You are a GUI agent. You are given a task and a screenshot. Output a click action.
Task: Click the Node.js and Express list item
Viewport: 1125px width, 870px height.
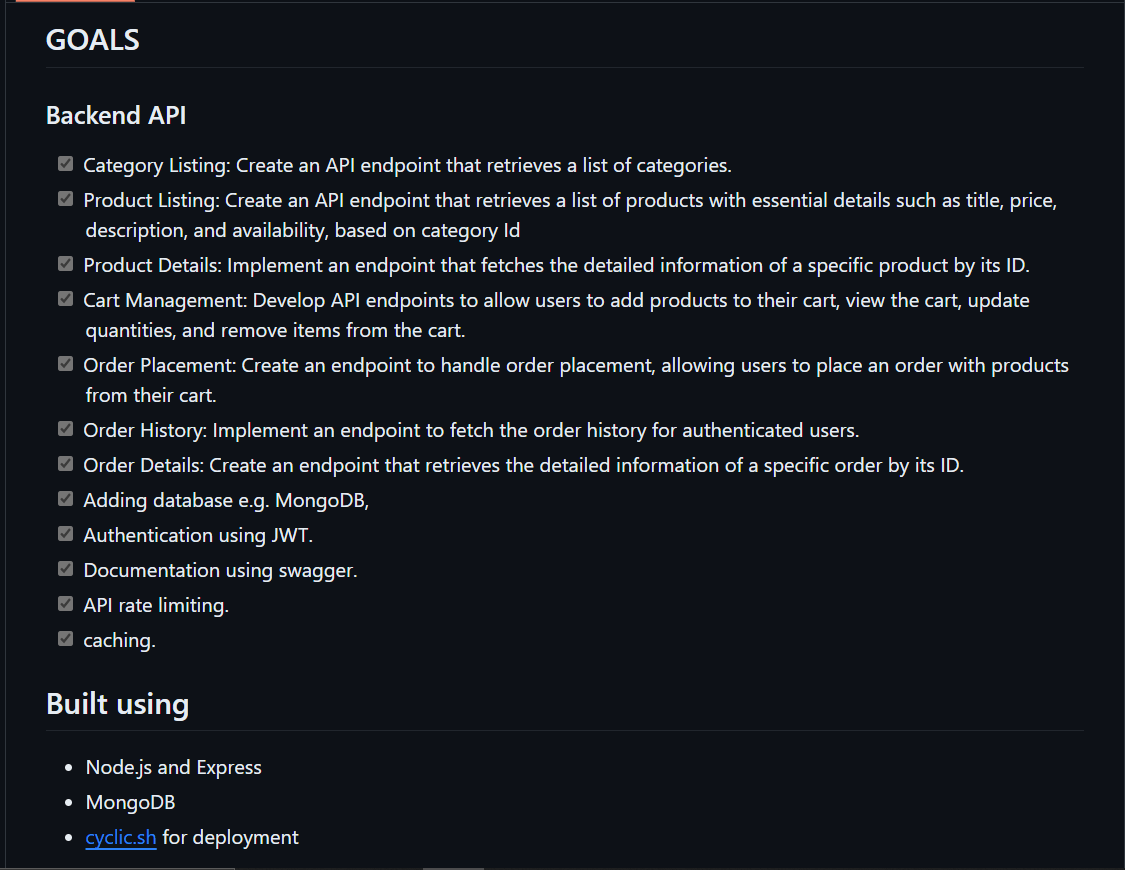click(174, 767)
